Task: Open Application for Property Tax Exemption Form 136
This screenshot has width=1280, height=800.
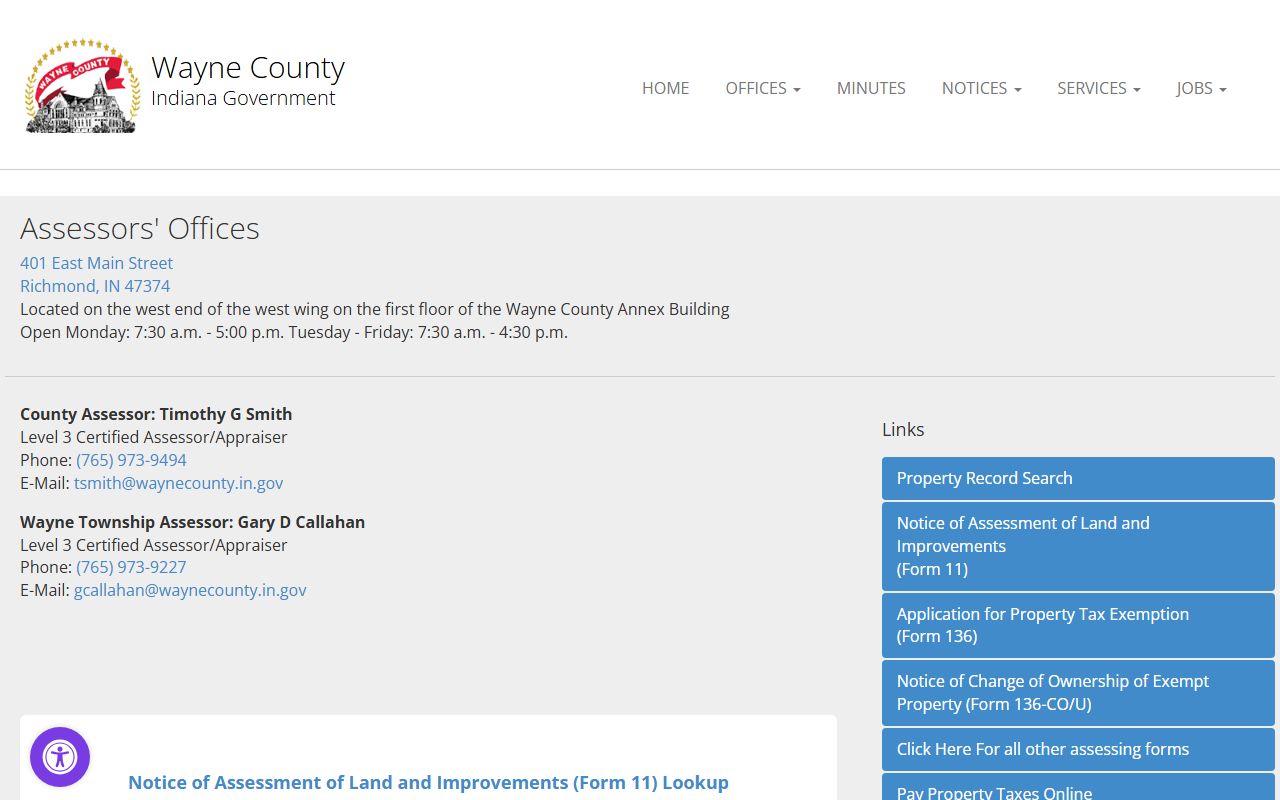Action: (x=1078, y=625)
